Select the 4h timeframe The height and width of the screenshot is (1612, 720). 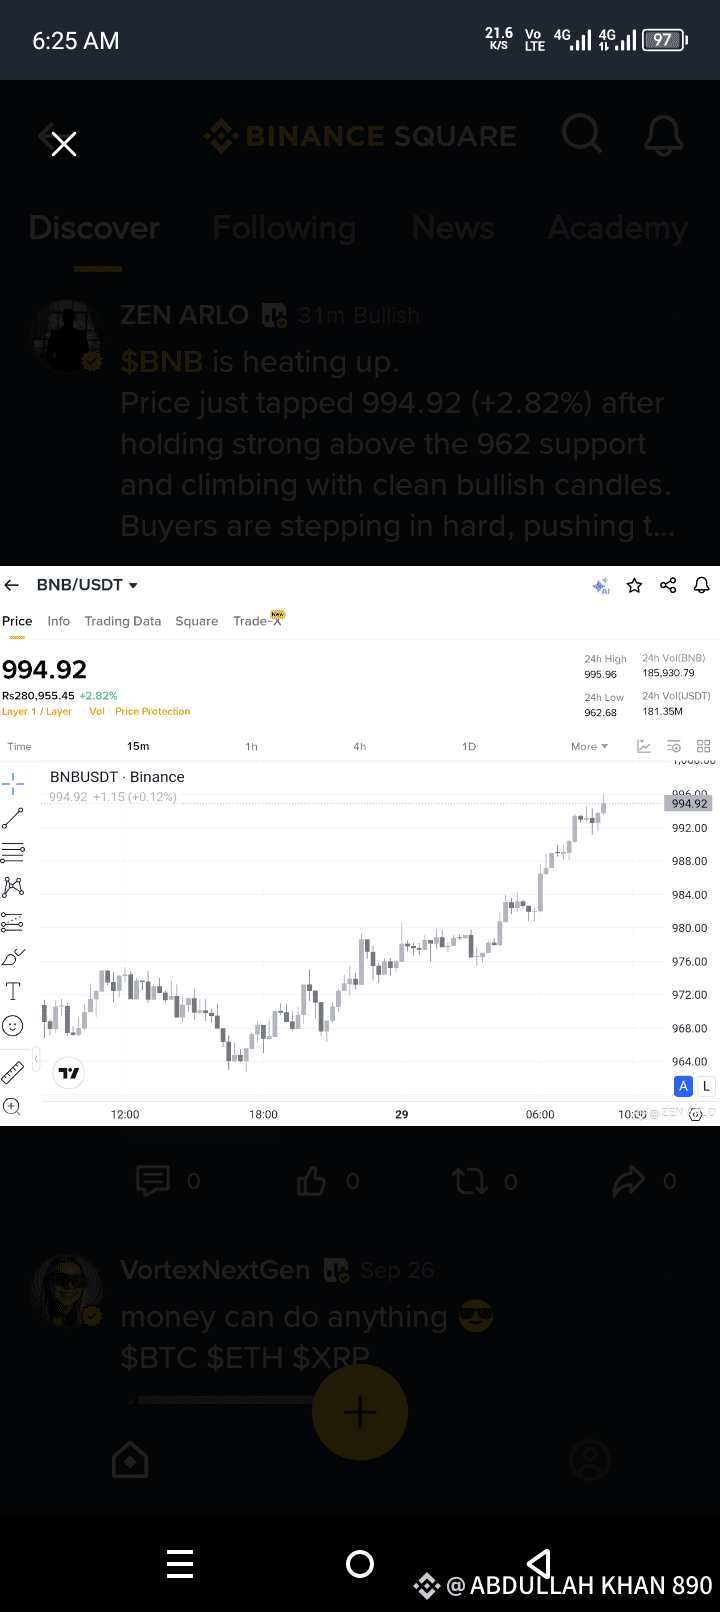click(x=359, y=746)
